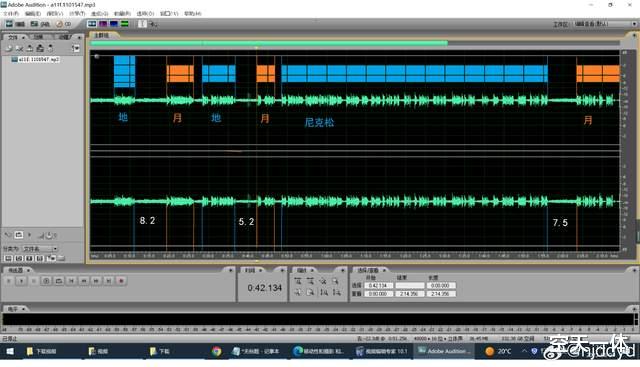This screenshot has width=640, height=367.
Task: Open the View menu
Action: (55, 13)
